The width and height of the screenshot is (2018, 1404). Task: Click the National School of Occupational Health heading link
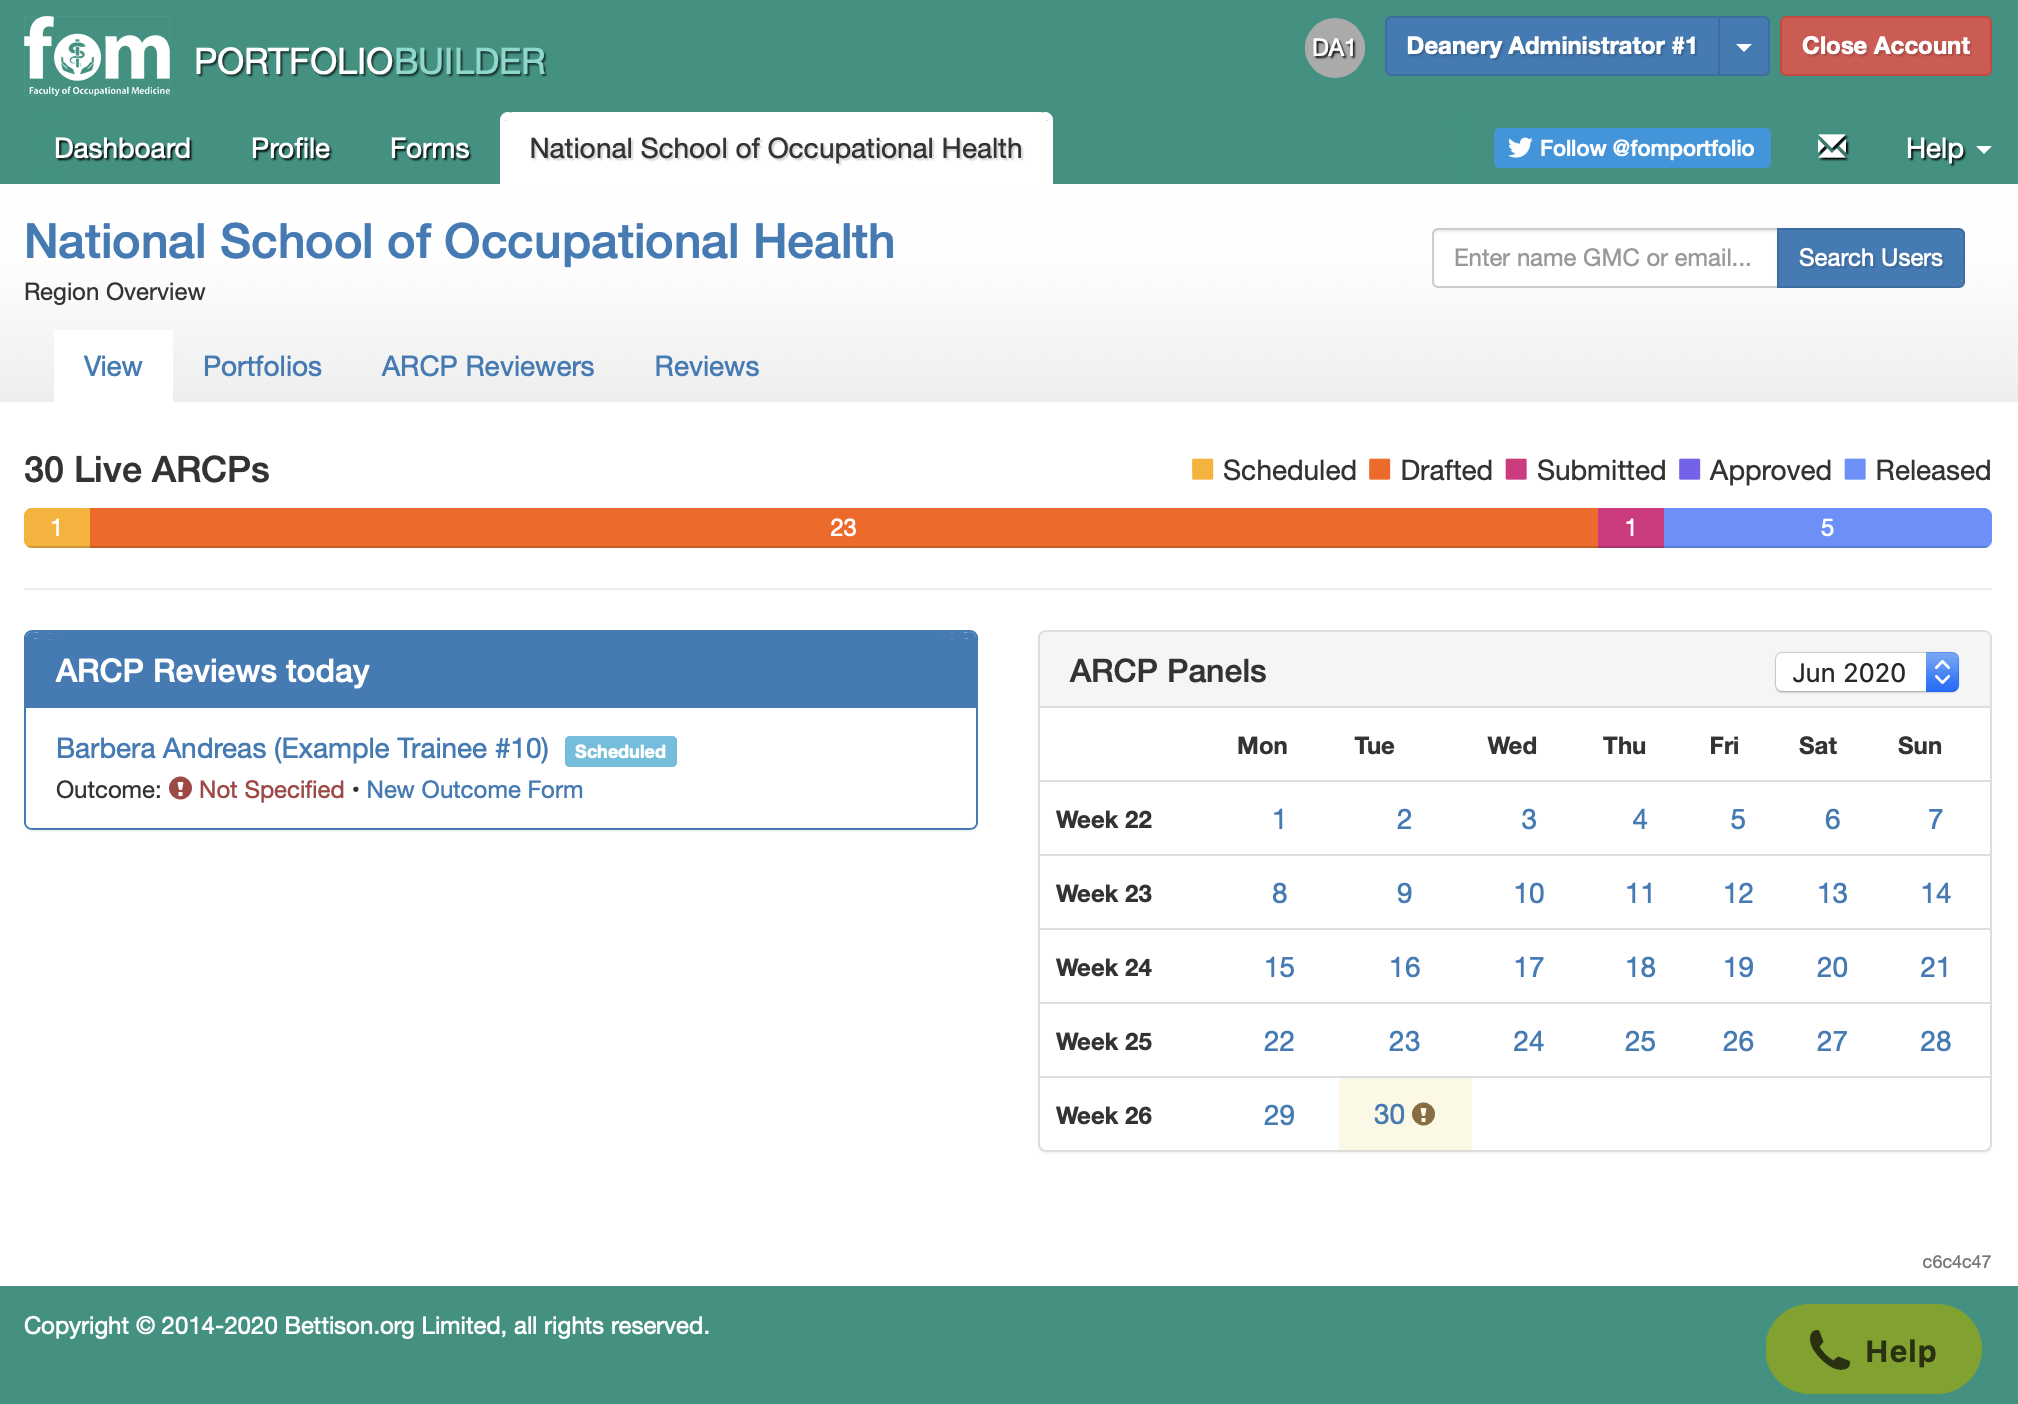[x=459, y=241]
